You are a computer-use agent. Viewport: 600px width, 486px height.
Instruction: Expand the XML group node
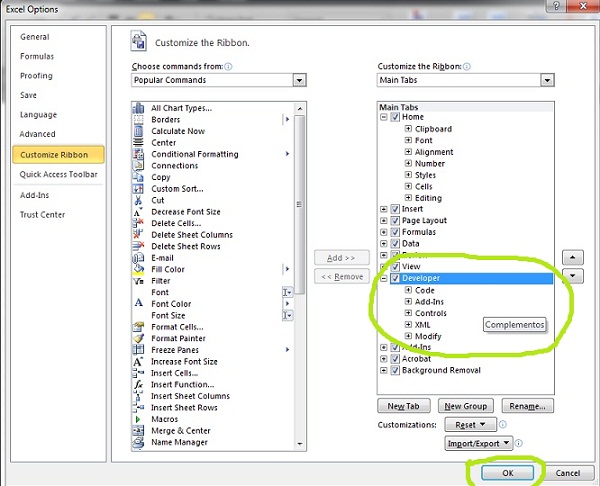(408, 325)
